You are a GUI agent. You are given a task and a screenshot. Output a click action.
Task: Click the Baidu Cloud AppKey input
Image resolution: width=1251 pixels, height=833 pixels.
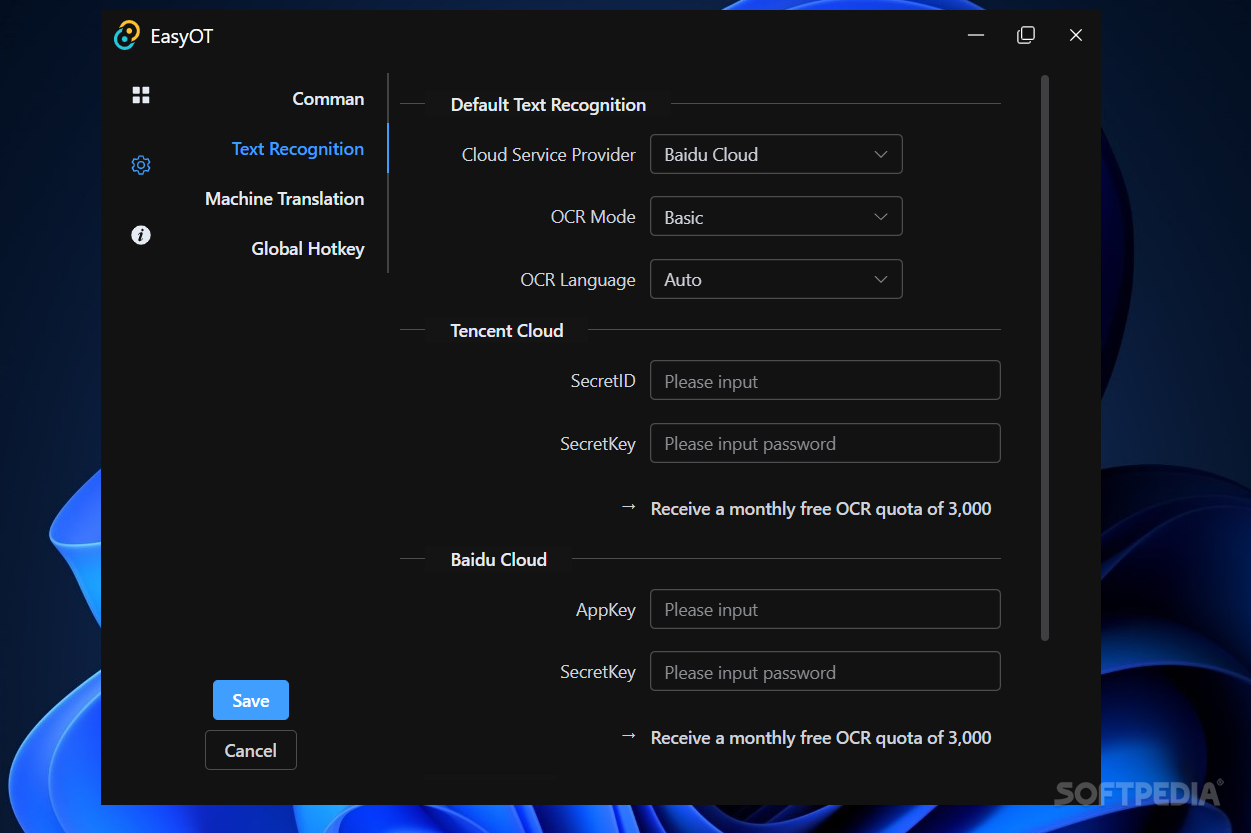(825, 609)
